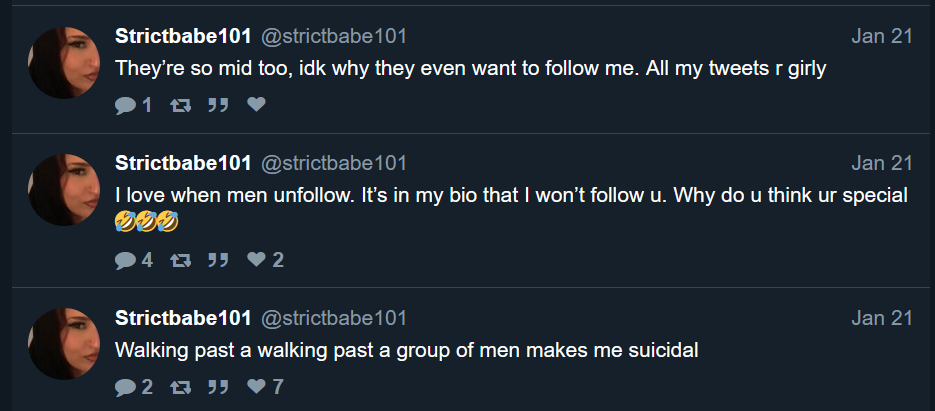The height and width of the screenshot is (411, 935).
Task: Open Jan 21 timestamp of first tweet
Action: [x=882, y=37]
